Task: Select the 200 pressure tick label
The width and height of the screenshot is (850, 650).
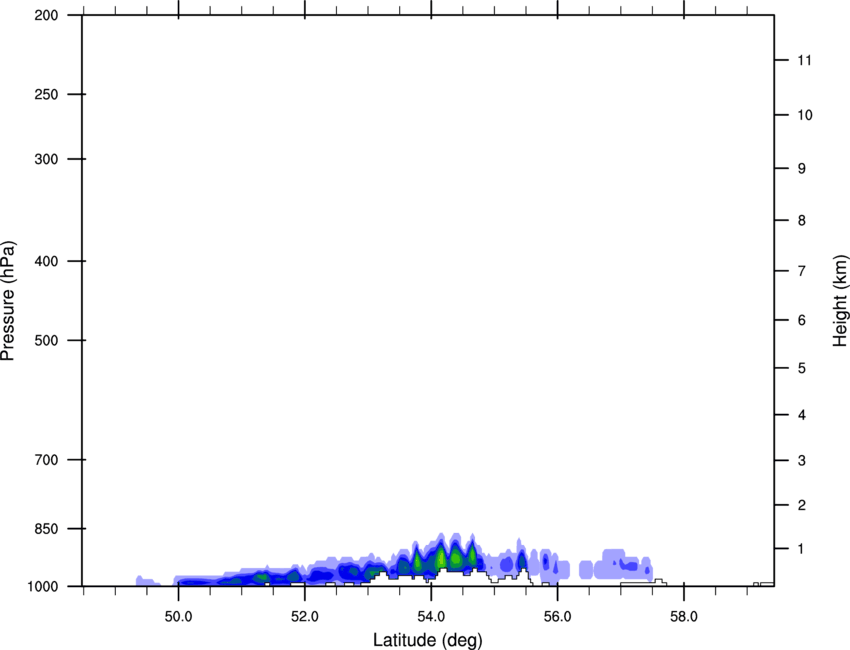Action: (46, 16)
